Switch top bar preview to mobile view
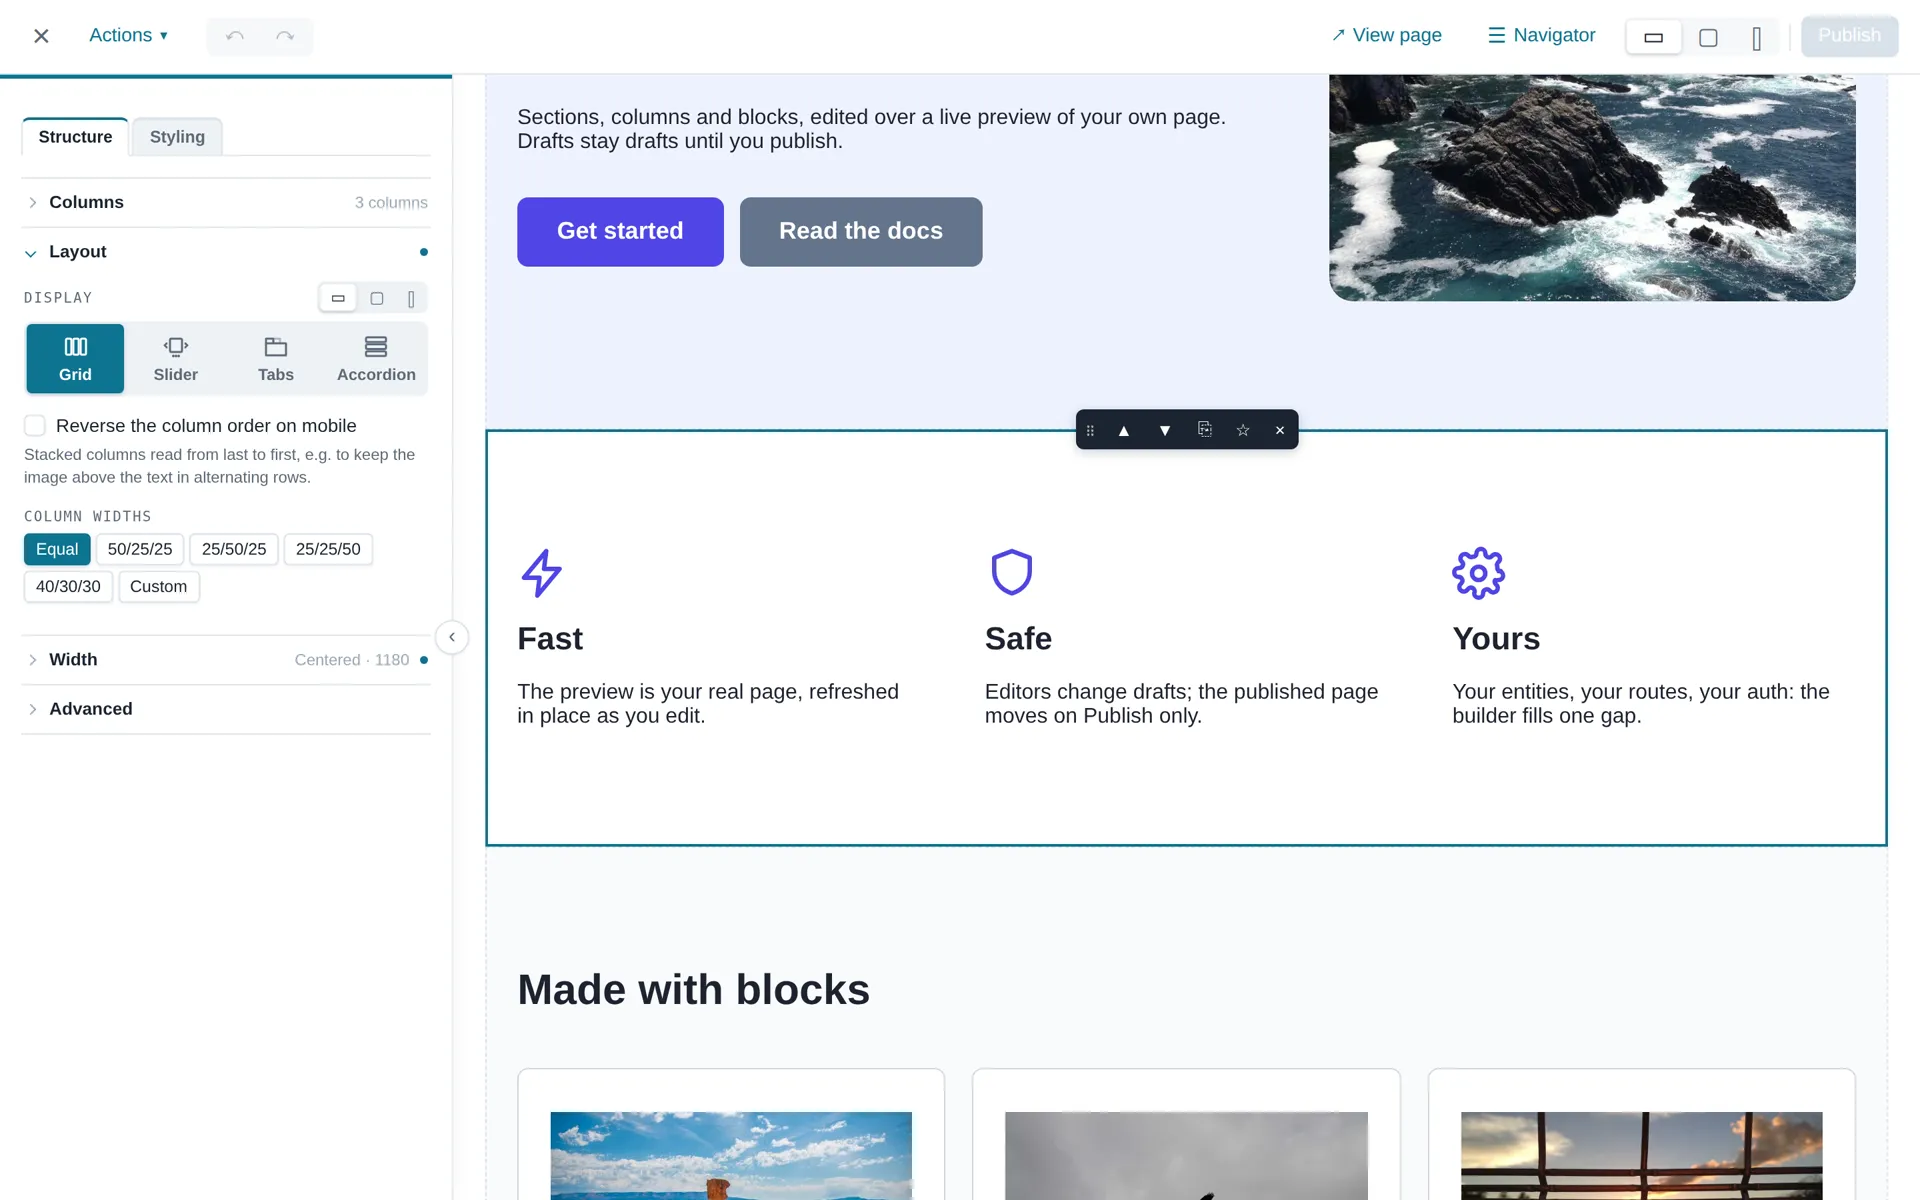 tap(1757, 38)
